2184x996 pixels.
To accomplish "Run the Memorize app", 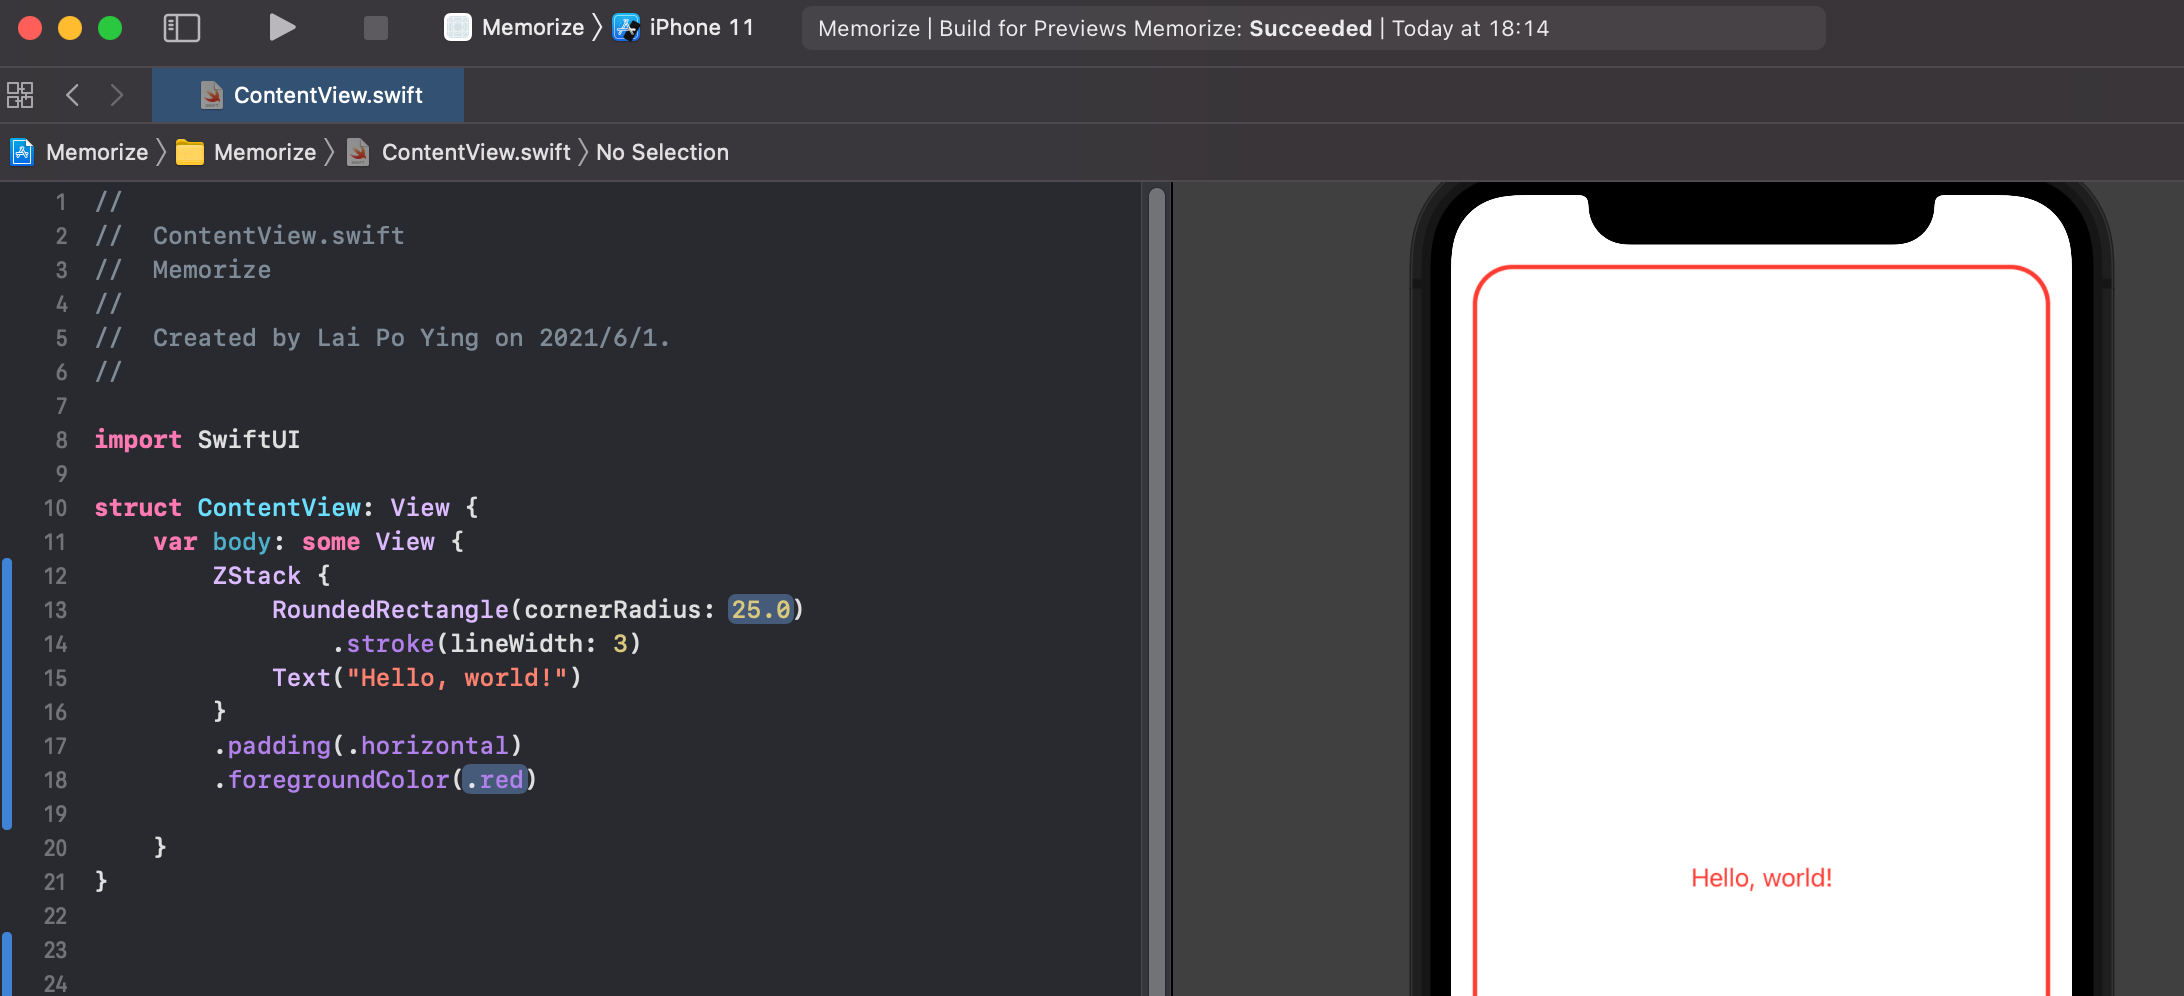I will point(282,27).
